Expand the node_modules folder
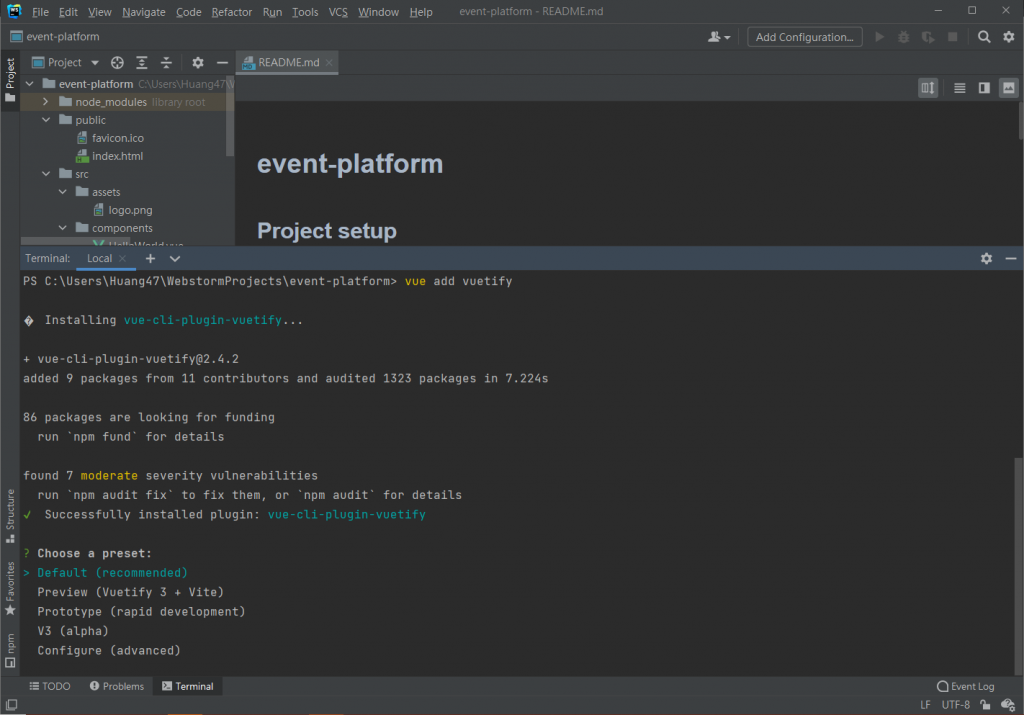The width and height of the screenshot is (1024, 715). (46, 102)
